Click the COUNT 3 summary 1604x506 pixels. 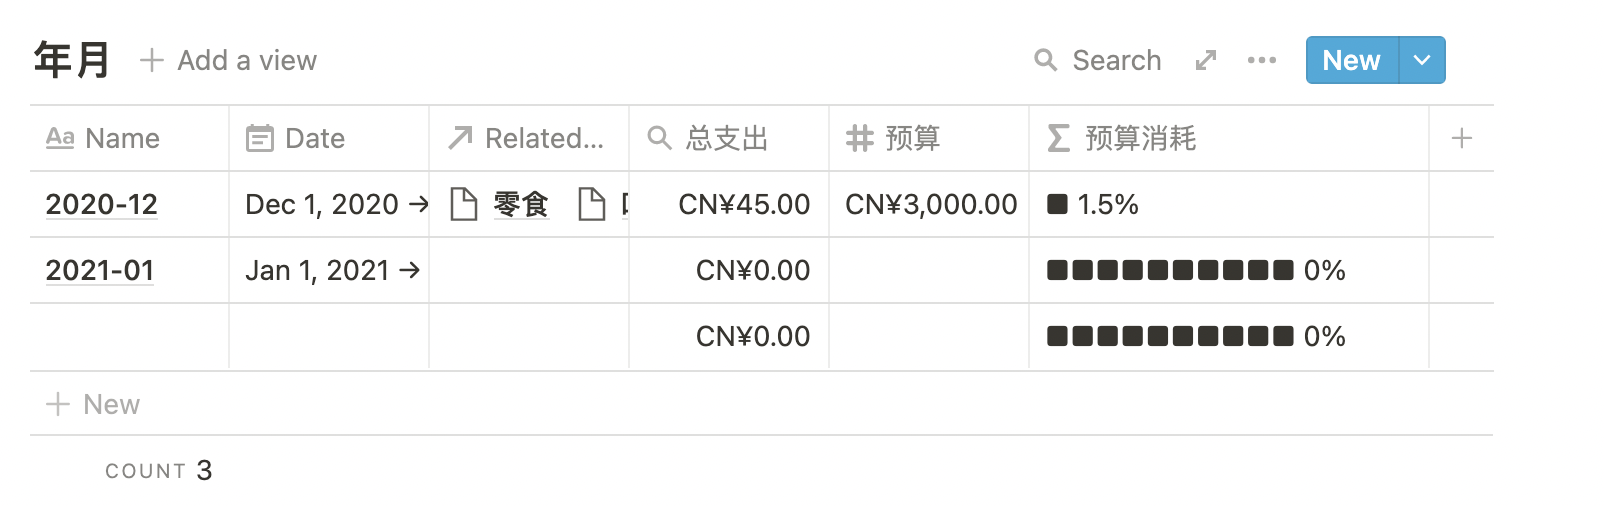coord(159,470)
